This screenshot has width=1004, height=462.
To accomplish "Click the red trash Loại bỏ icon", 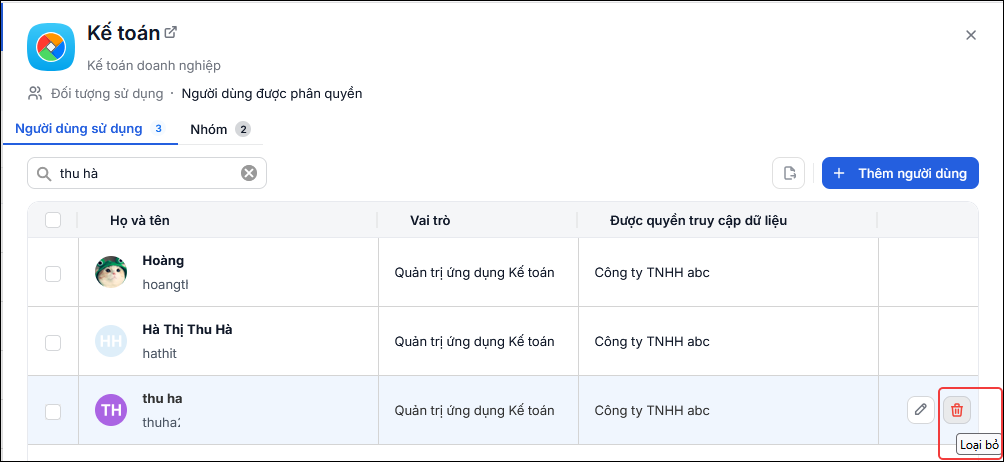I will point(957,410).
